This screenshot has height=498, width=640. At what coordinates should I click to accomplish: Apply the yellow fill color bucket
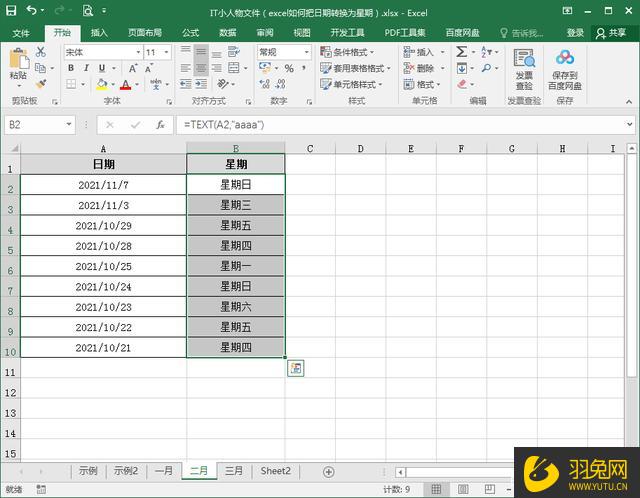pos(102,84)
